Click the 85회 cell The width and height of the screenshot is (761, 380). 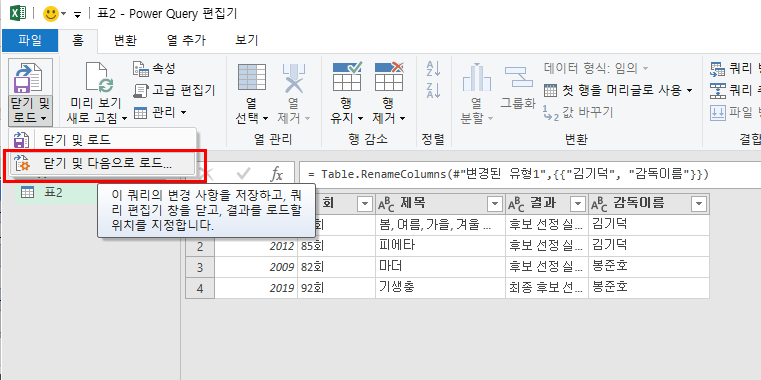click(x=336, y=246)
